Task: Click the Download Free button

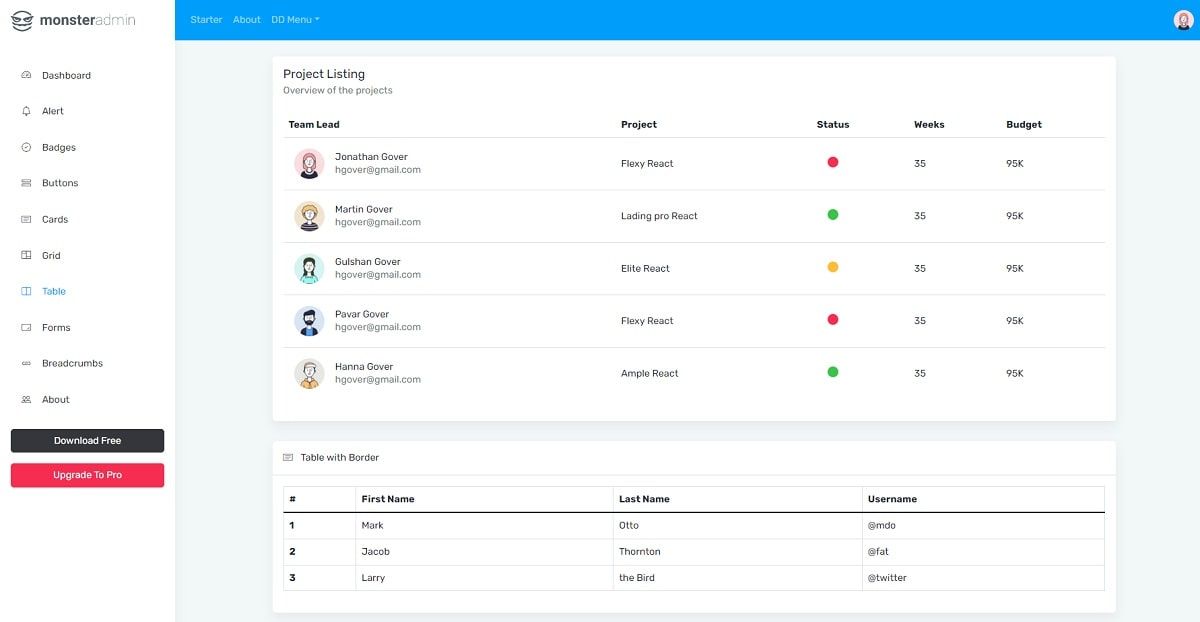Action: point(87,440)
